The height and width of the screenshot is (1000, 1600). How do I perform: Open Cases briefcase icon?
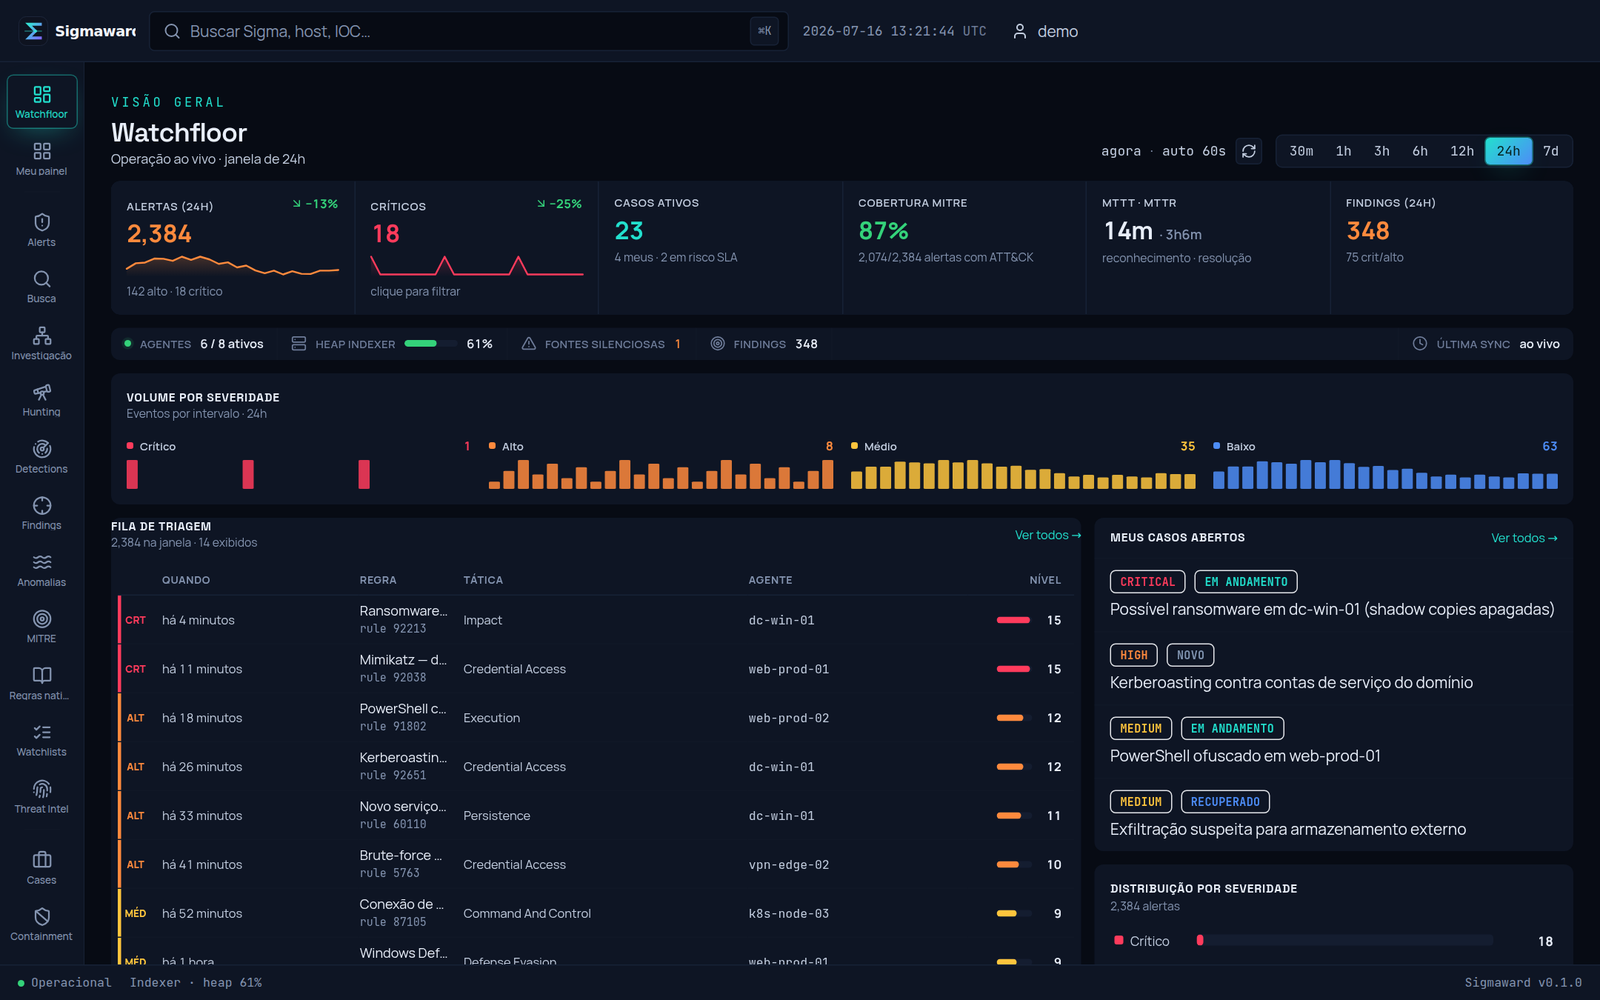(42, 859)
